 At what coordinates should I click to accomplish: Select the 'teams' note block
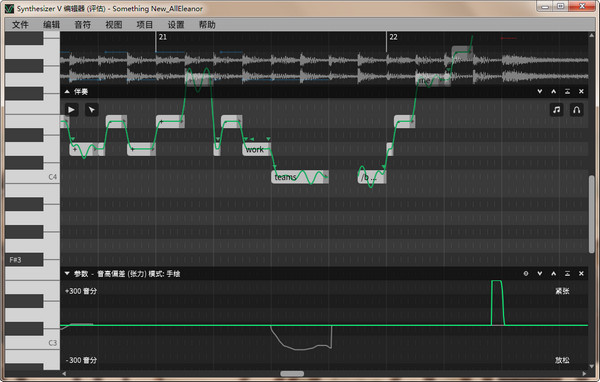300,177
